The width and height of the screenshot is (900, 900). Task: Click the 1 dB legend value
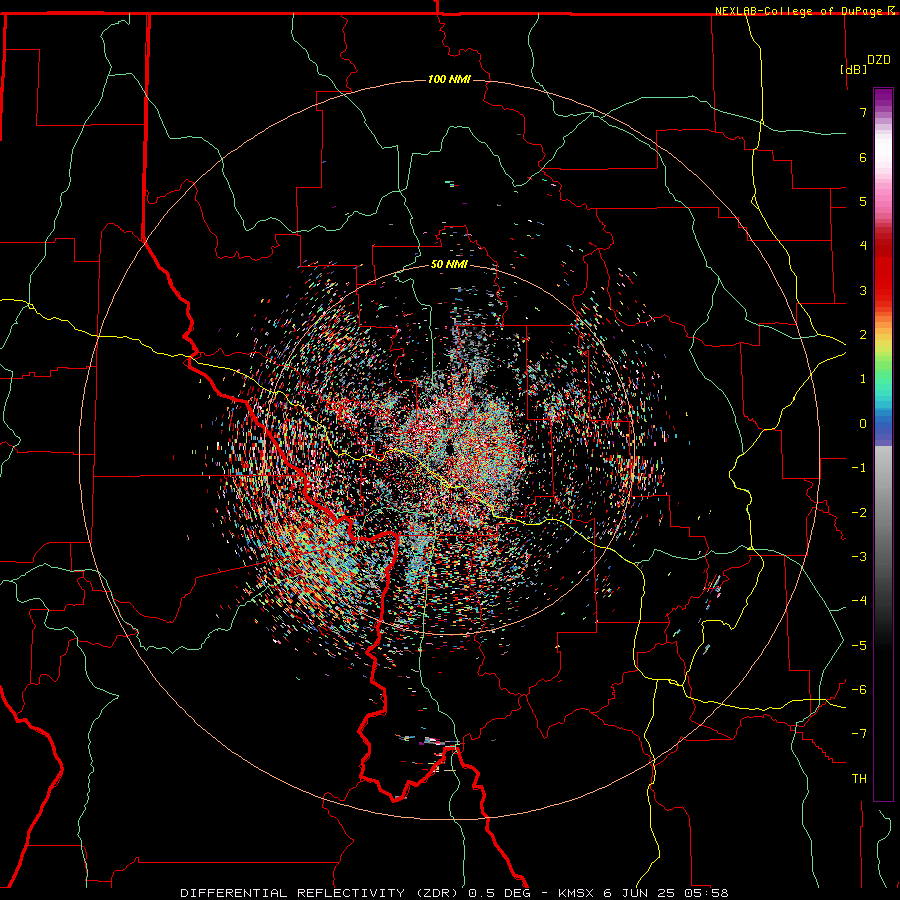click(x=863, y=379)
